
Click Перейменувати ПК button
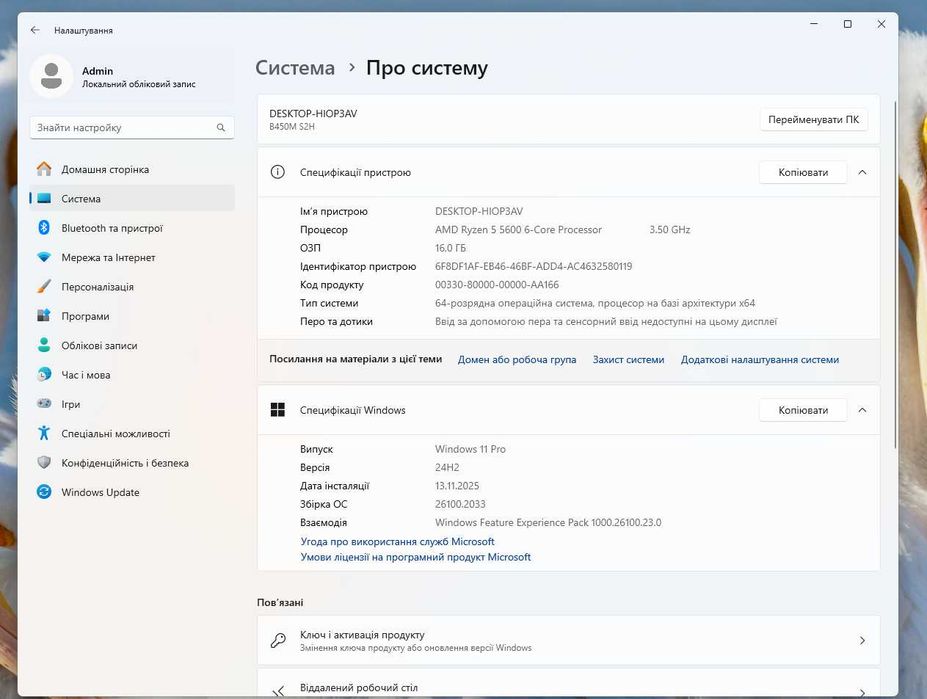click(813, 119)
